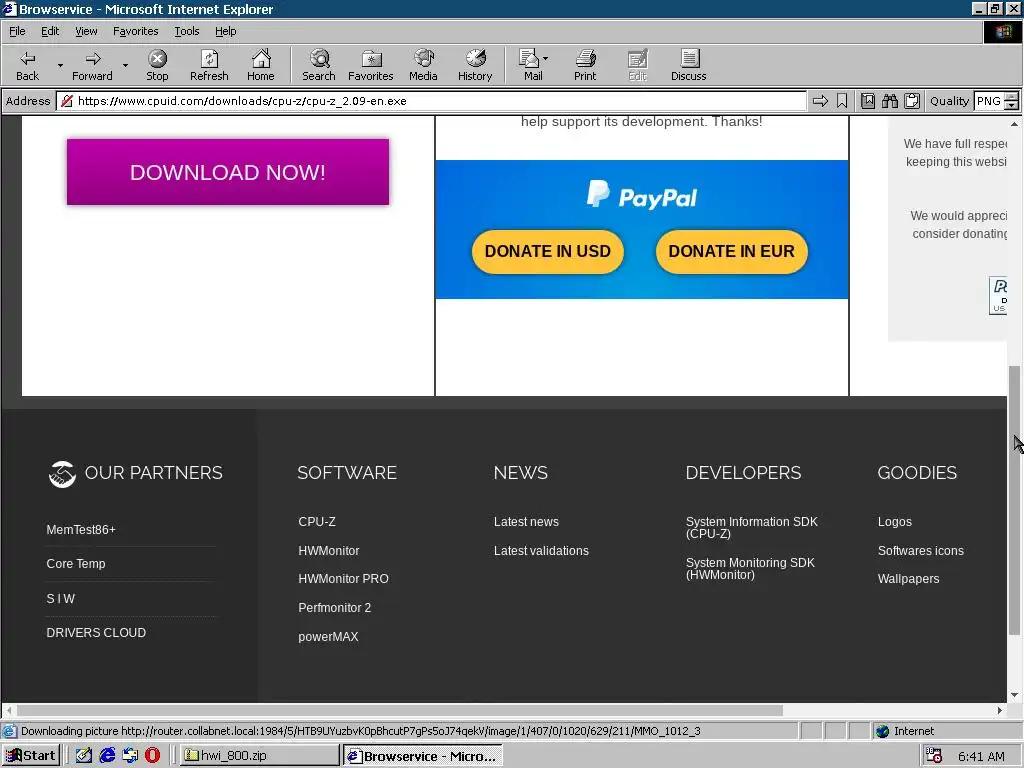Open the Tools menu
The height and width of the screenshot is (768, 1024).
186,31
